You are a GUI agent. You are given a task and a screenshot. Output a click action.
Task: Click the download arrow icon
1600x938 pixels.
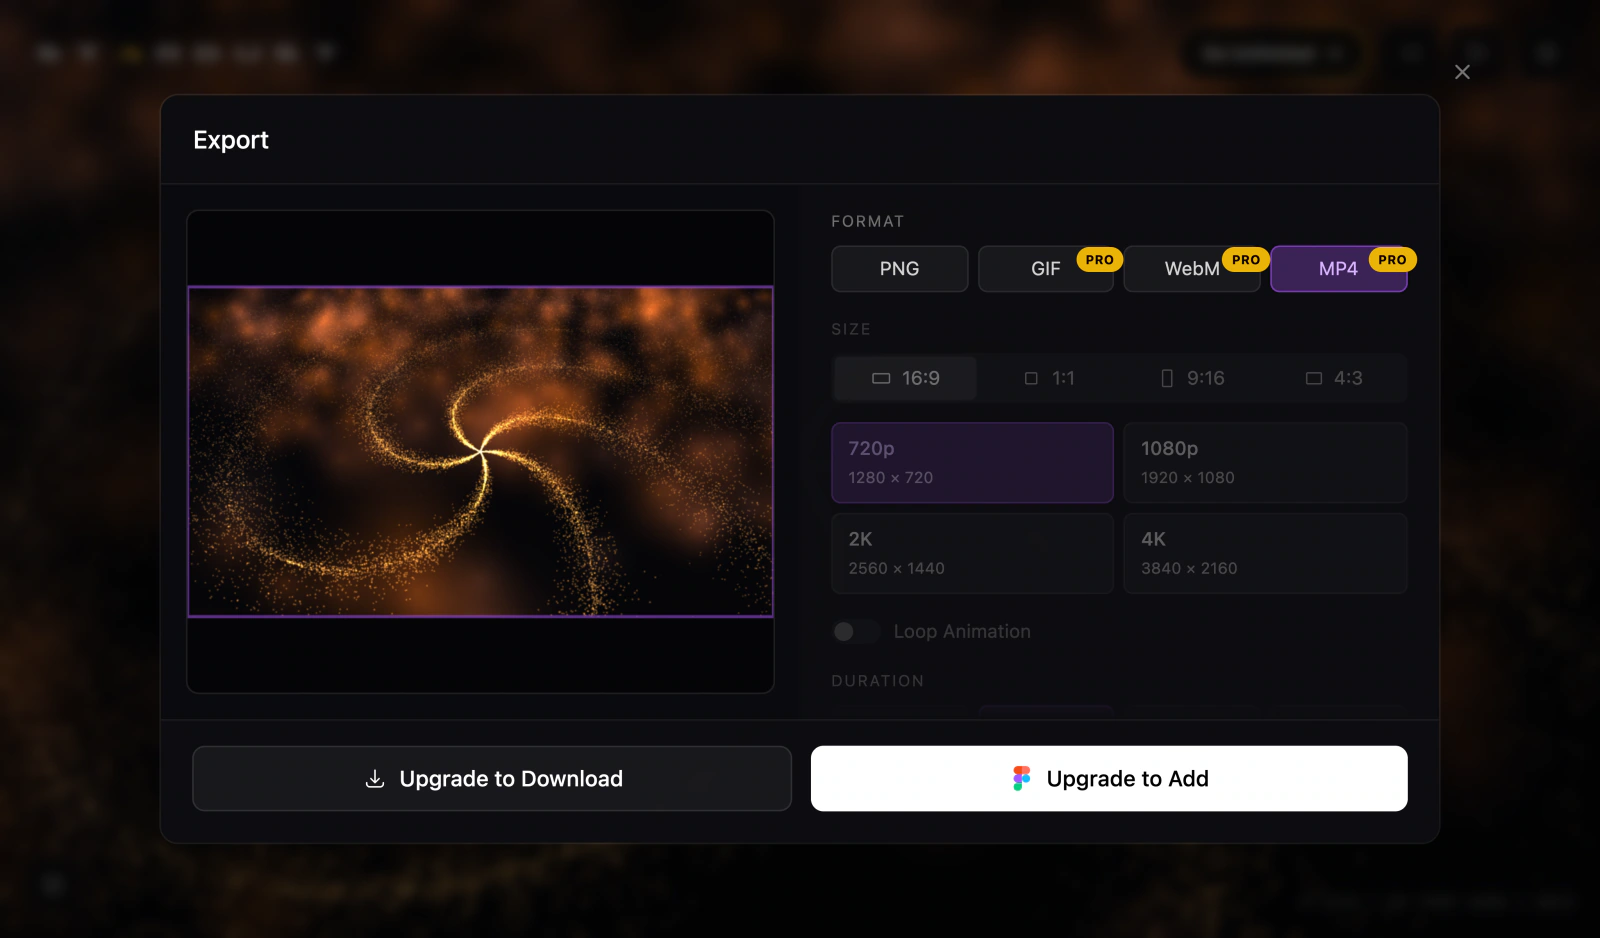click(375, 779)
